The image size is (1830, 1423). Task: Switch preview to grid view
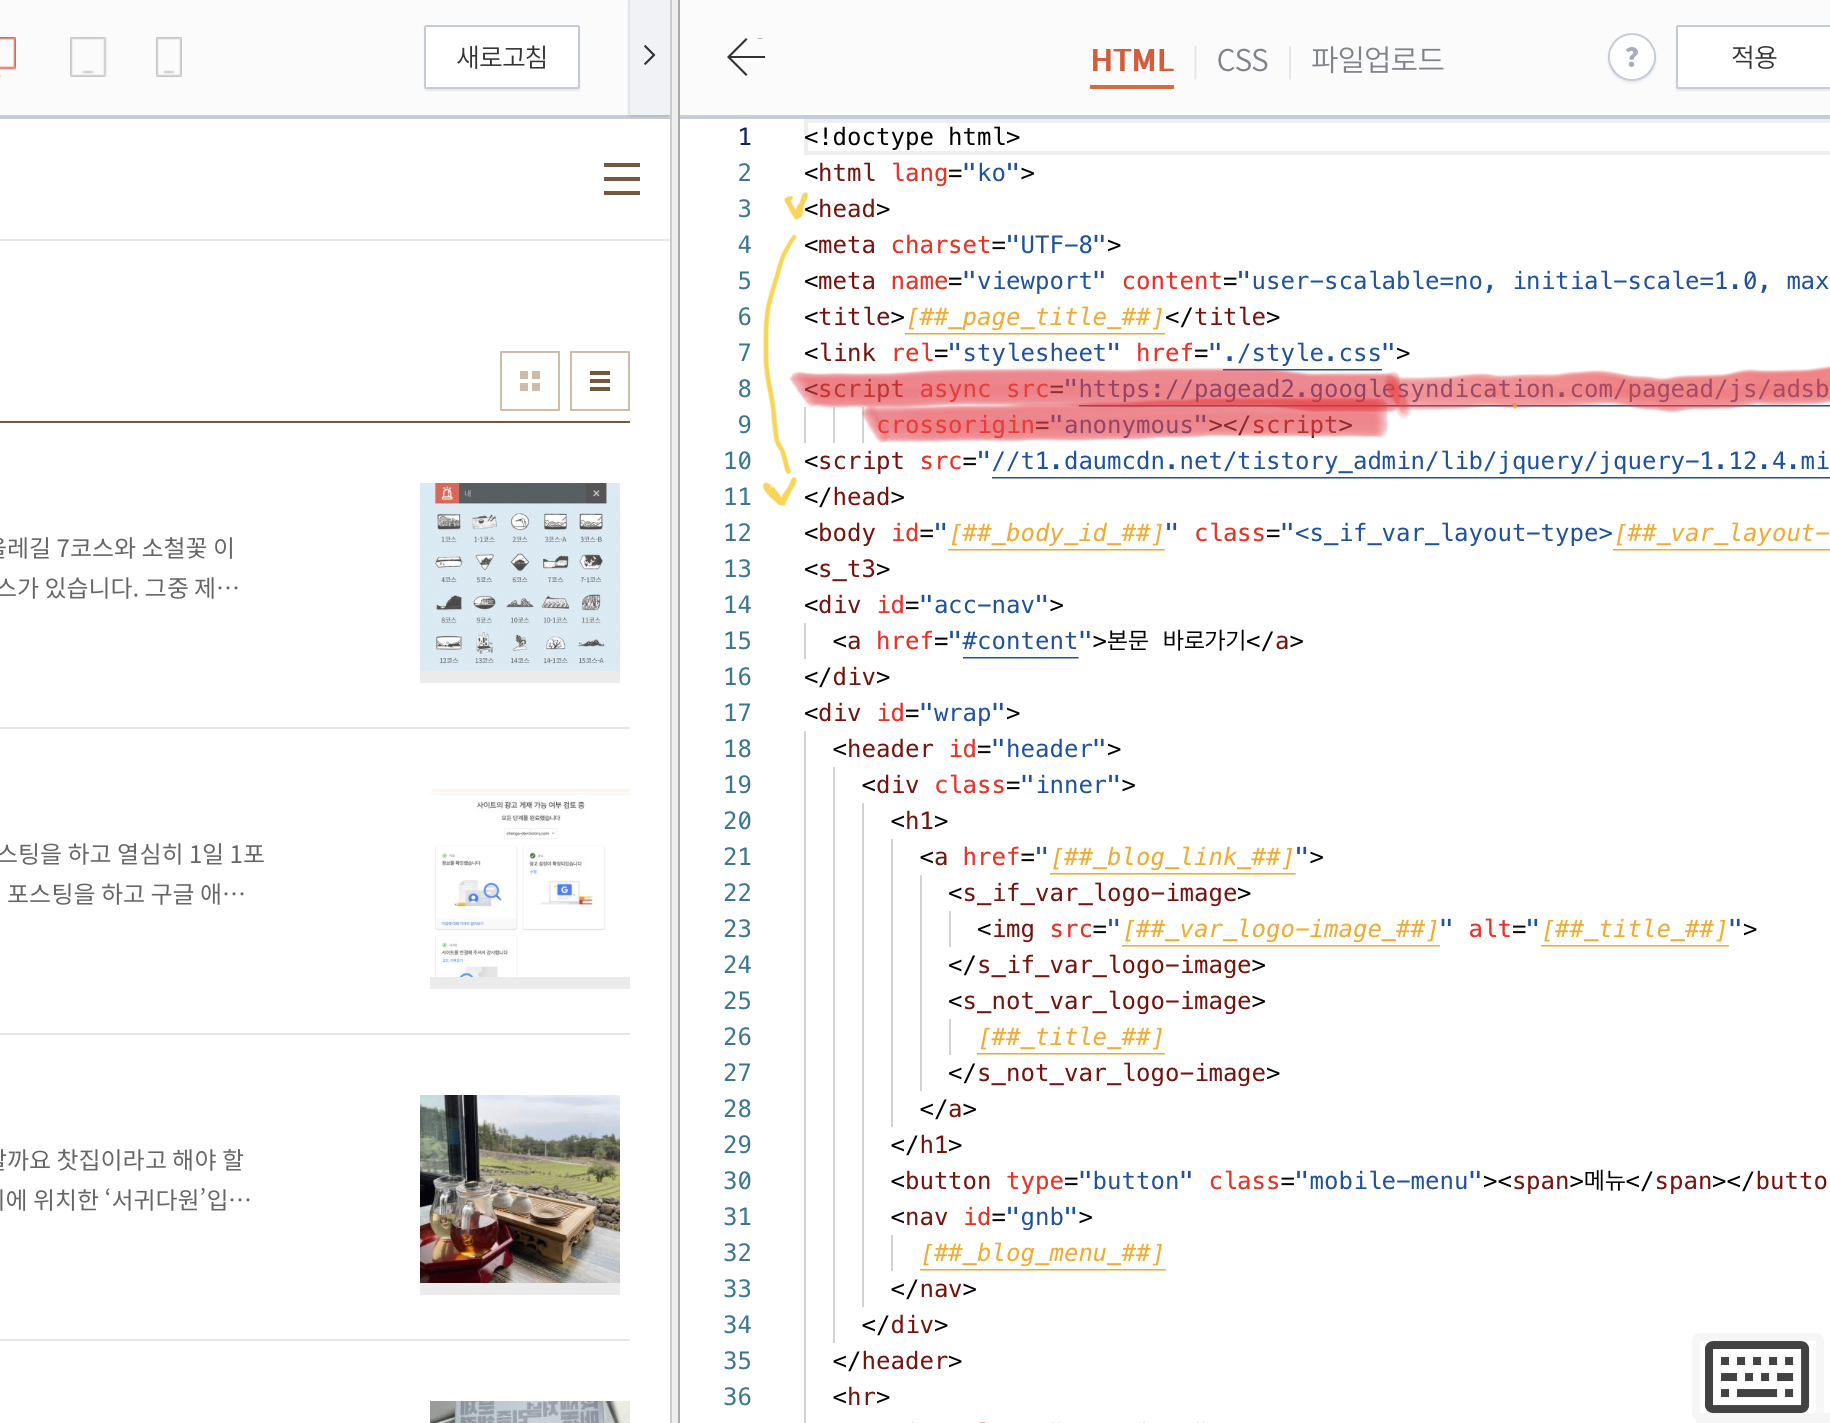pos(530,381)
